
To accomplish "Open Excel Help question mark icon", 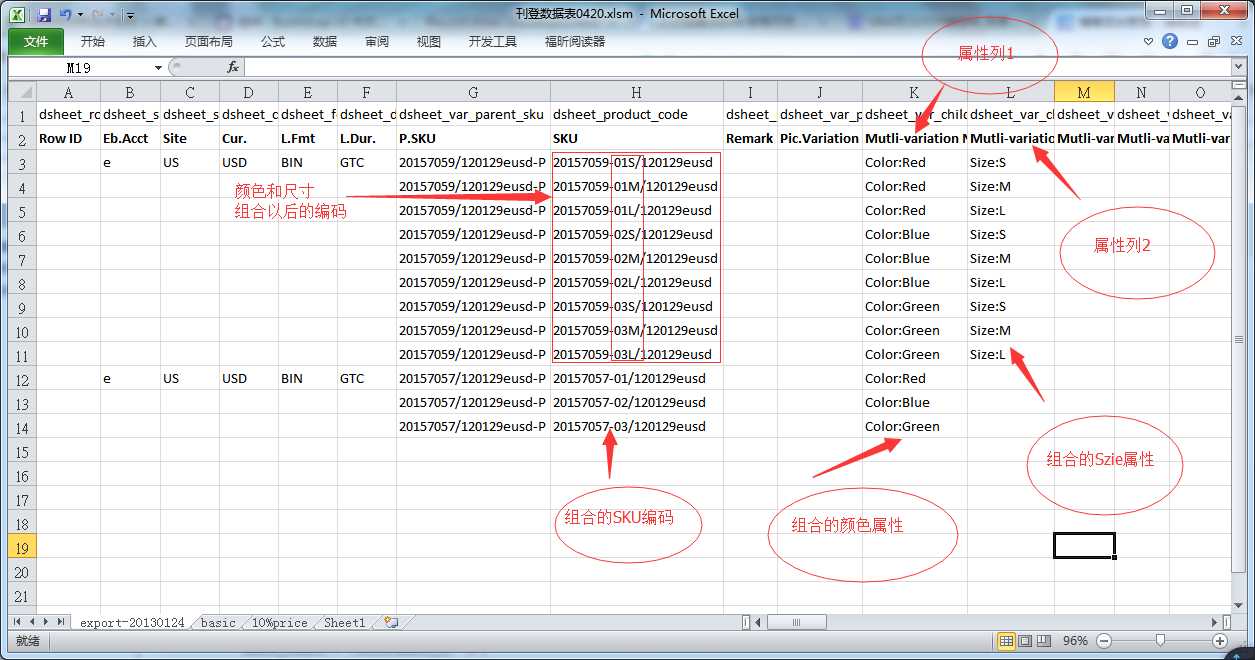I will click(x=1170, y=41).
